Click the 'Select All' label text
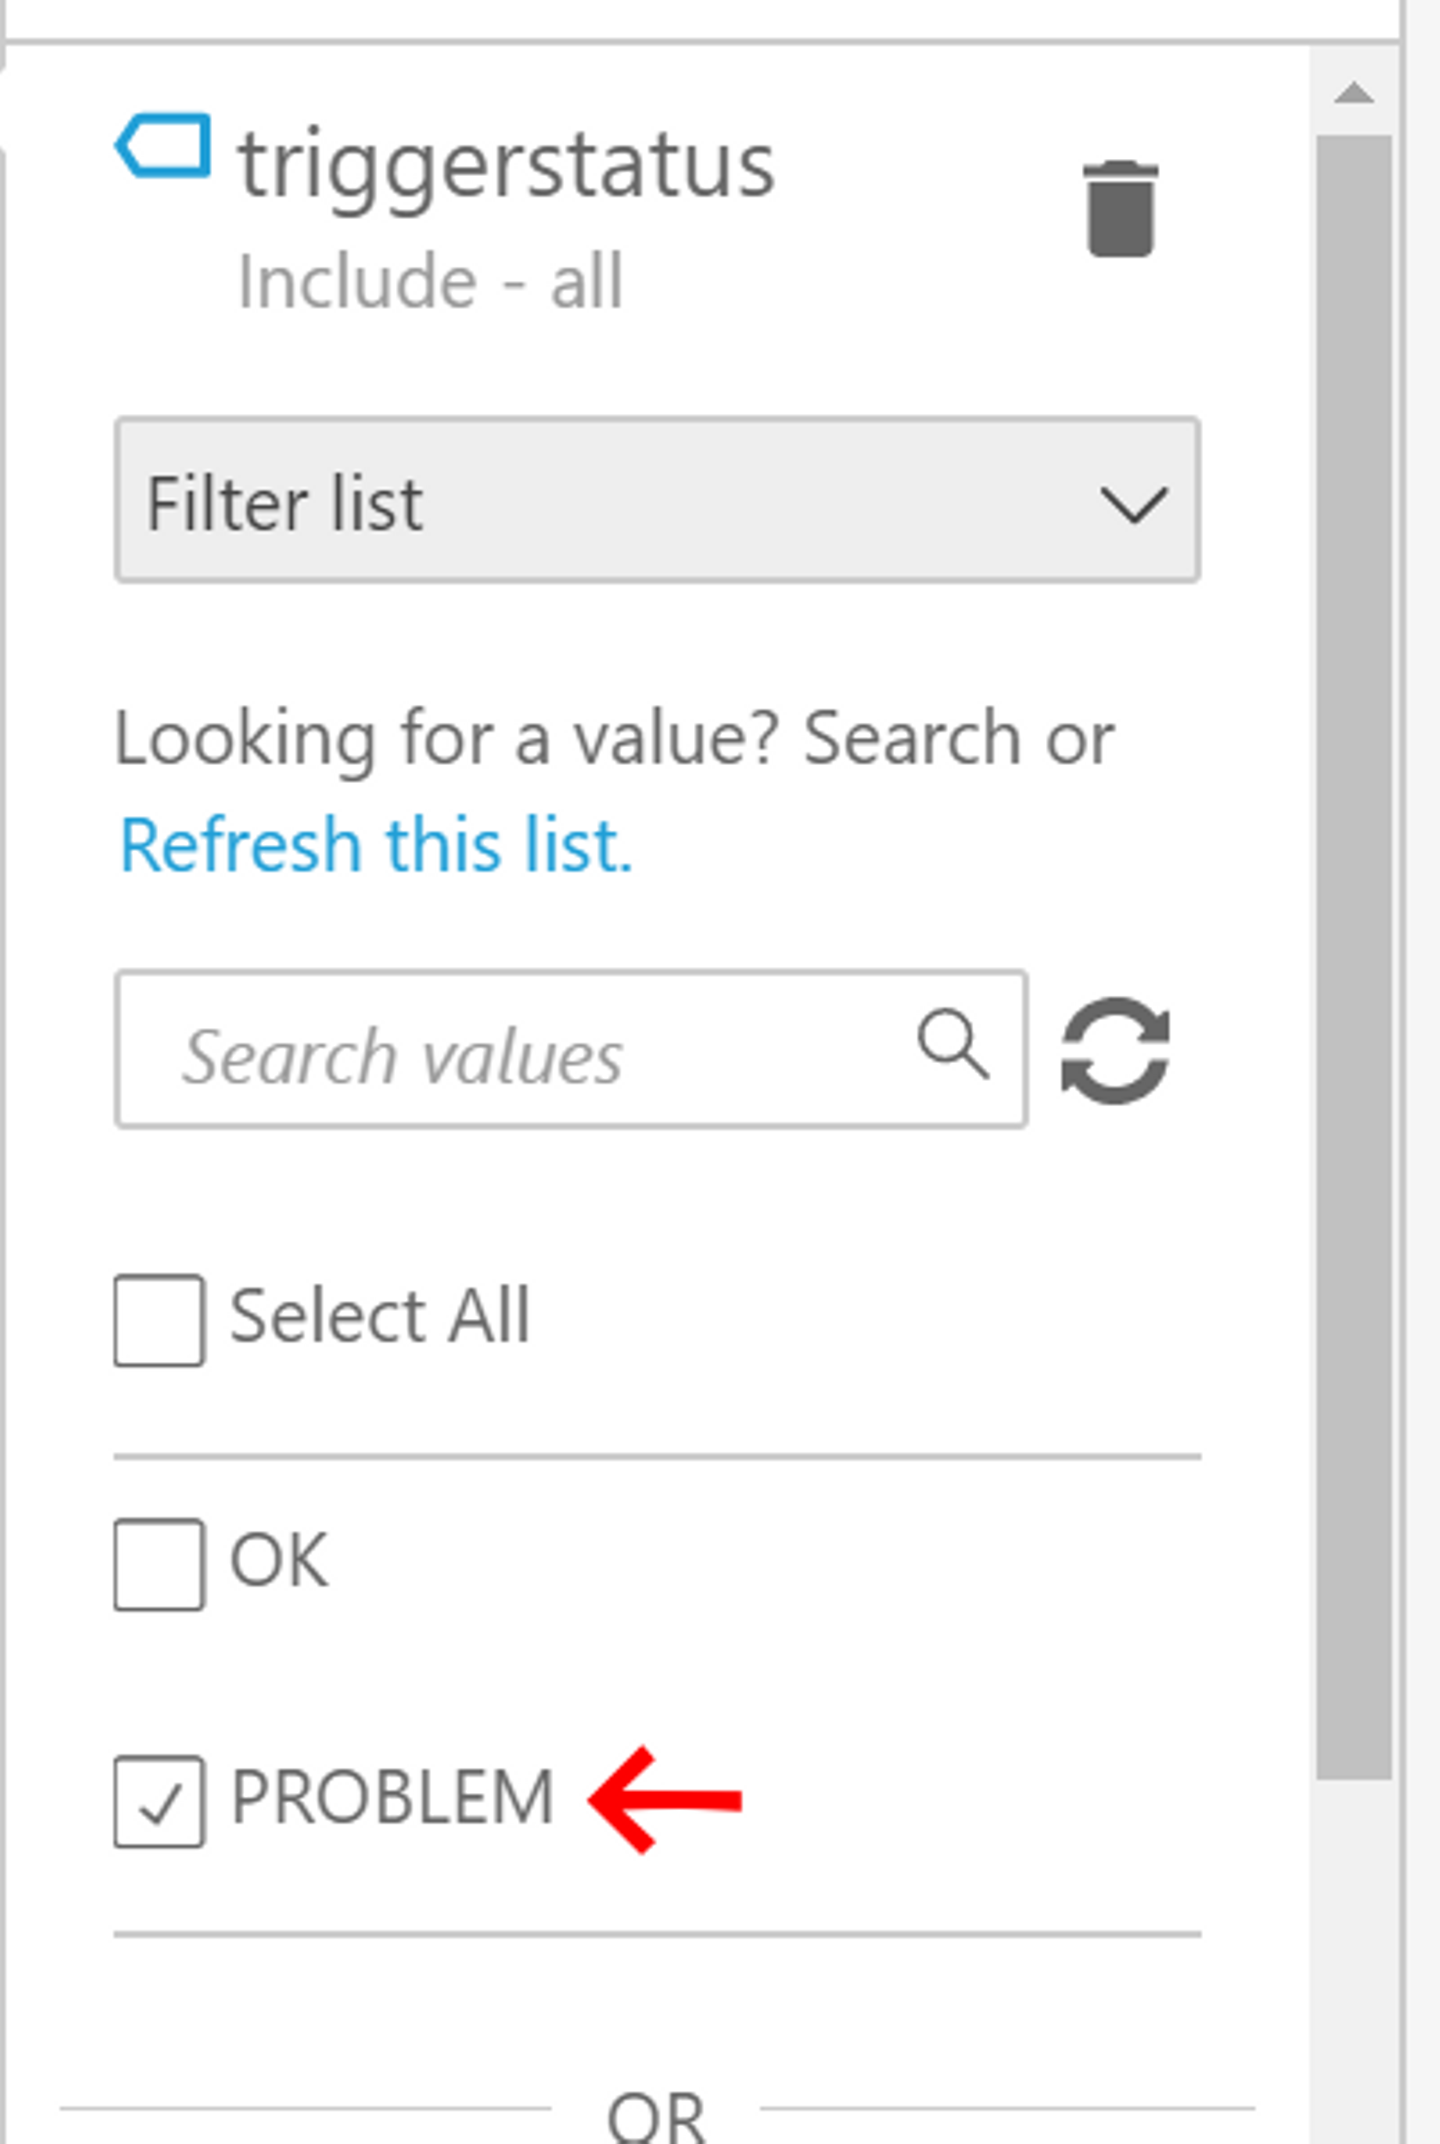Viewport: 1440px width, 2144px height. [380, 1316]
